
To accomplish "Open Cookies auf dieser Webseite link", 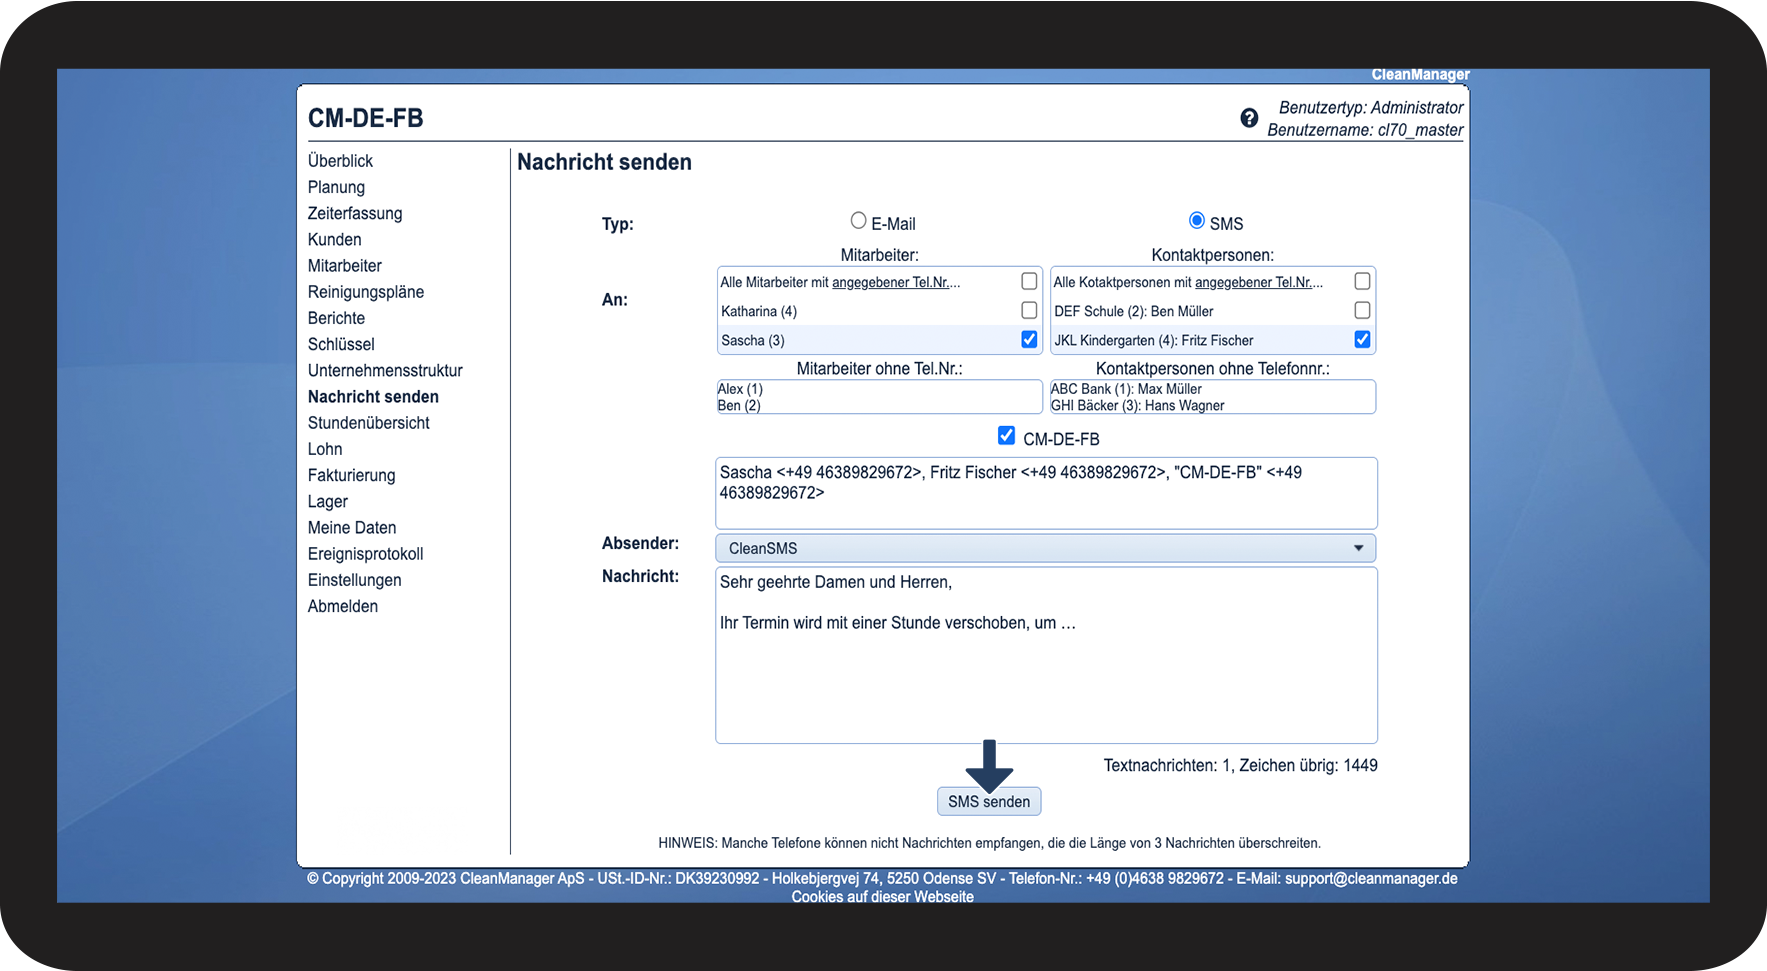I will point(882,897).
